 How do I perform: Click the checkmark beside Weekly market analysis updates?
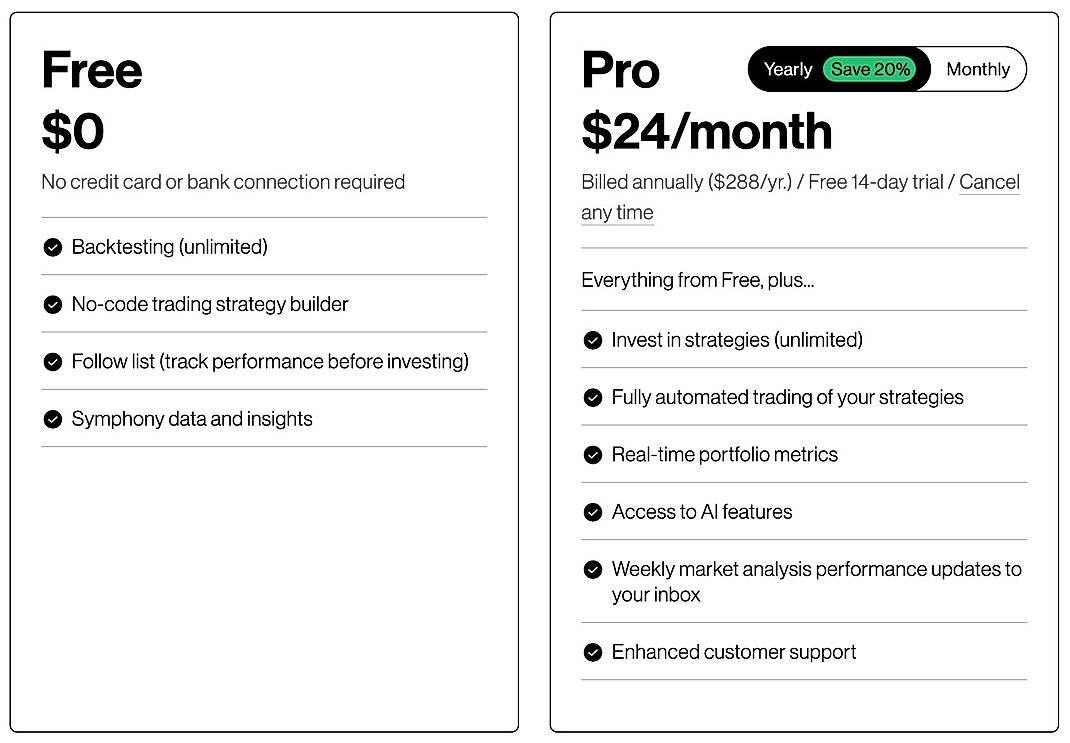591,569
